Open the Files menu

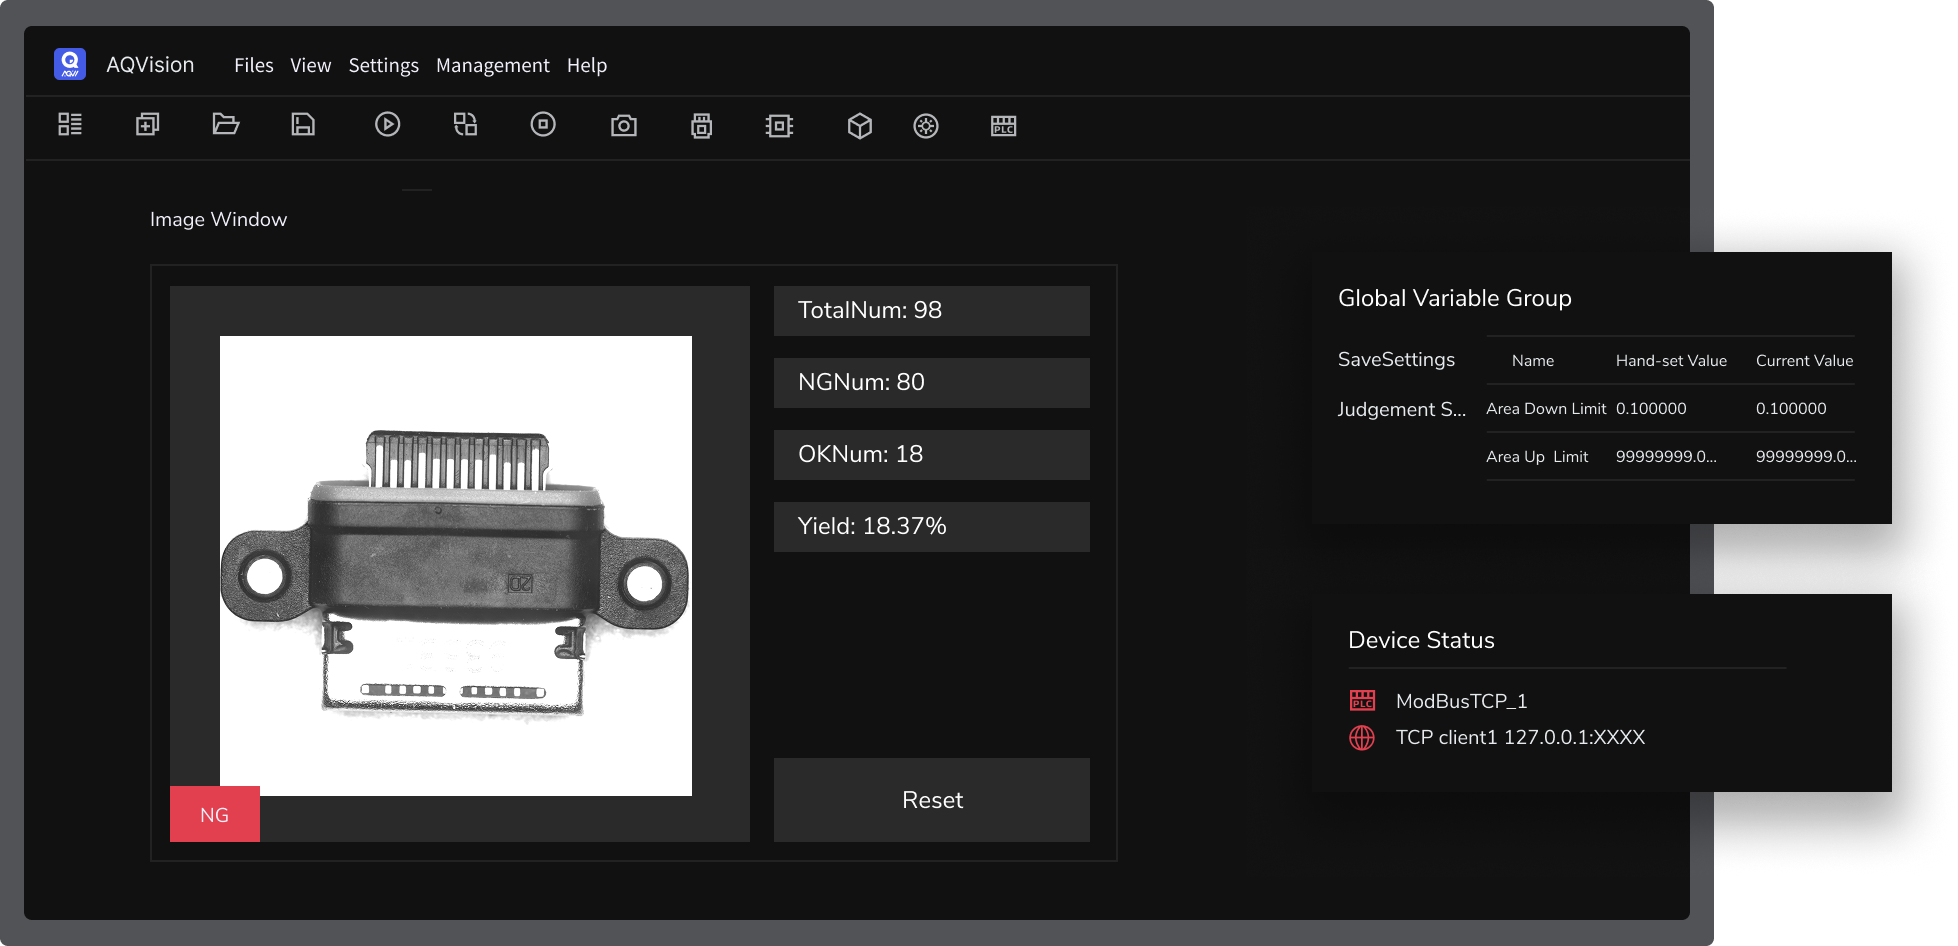click(x=253, y=65)
